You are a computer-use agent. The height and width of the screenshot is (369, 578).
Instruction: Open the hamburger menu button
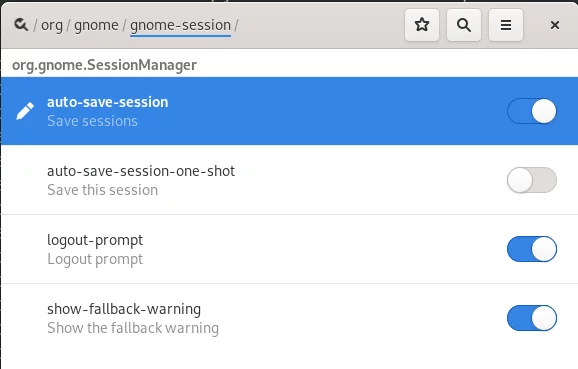coord(506,25)
